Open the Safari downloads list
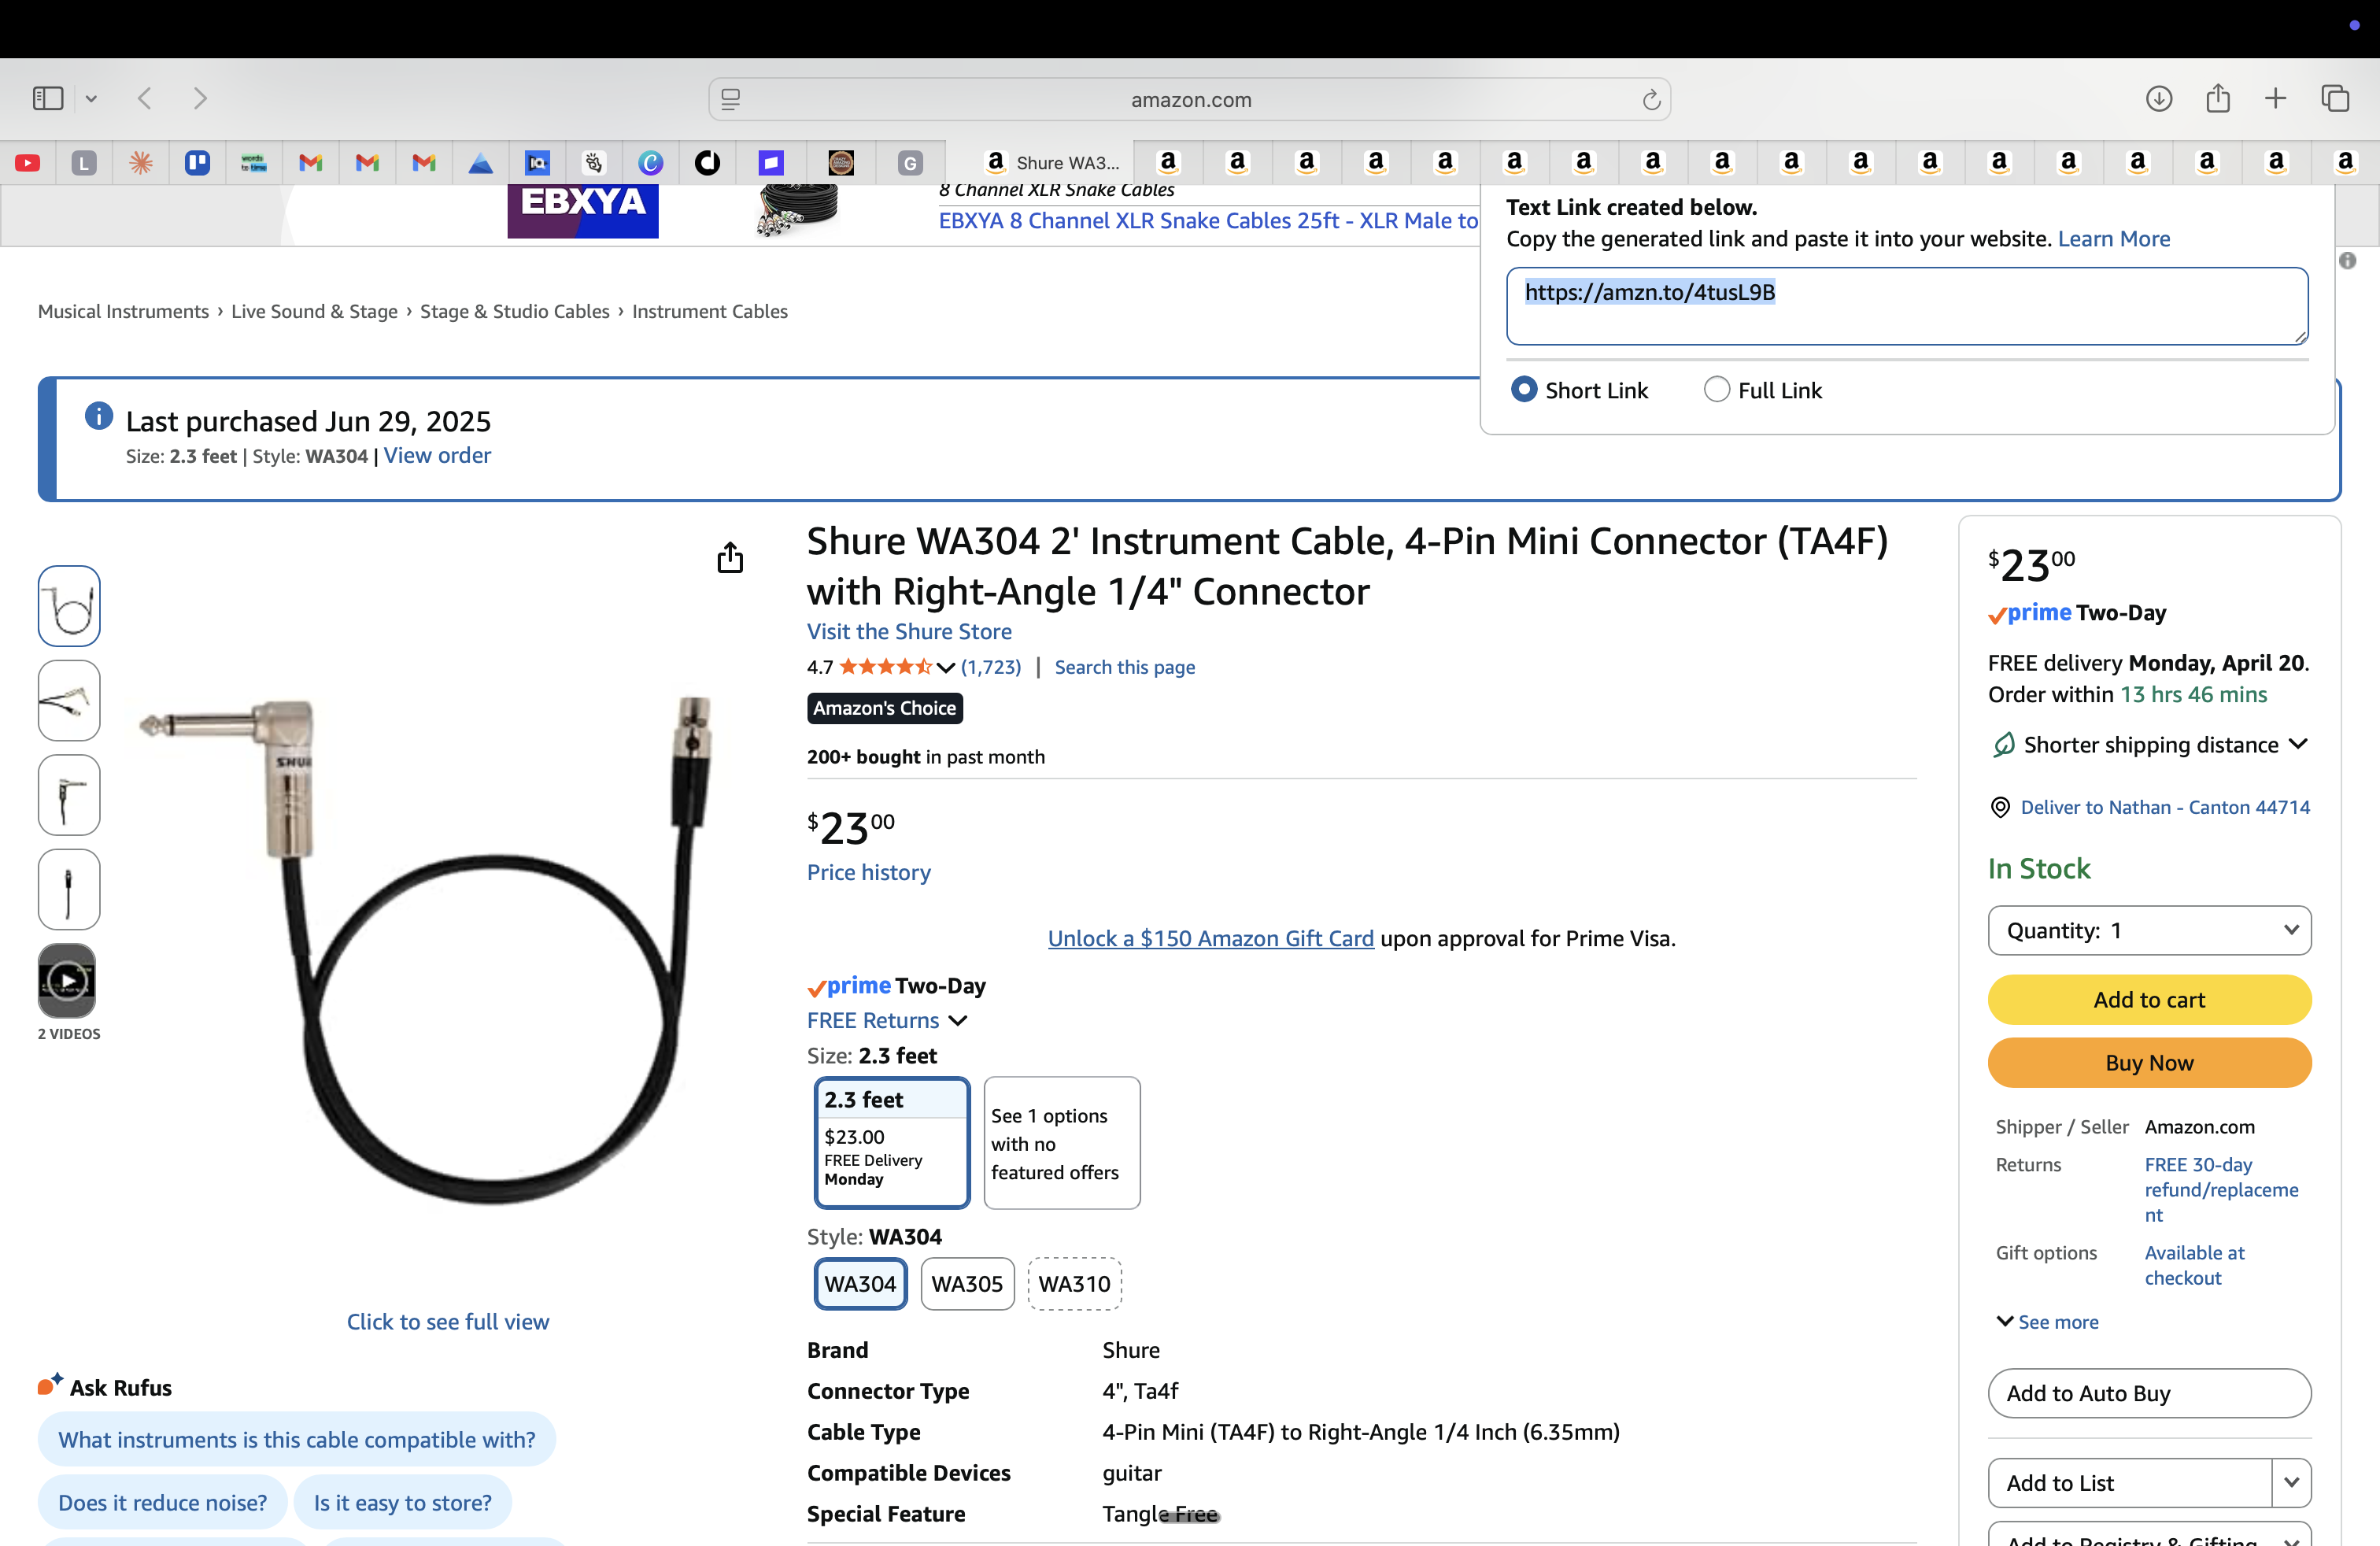 [2159, 98]
